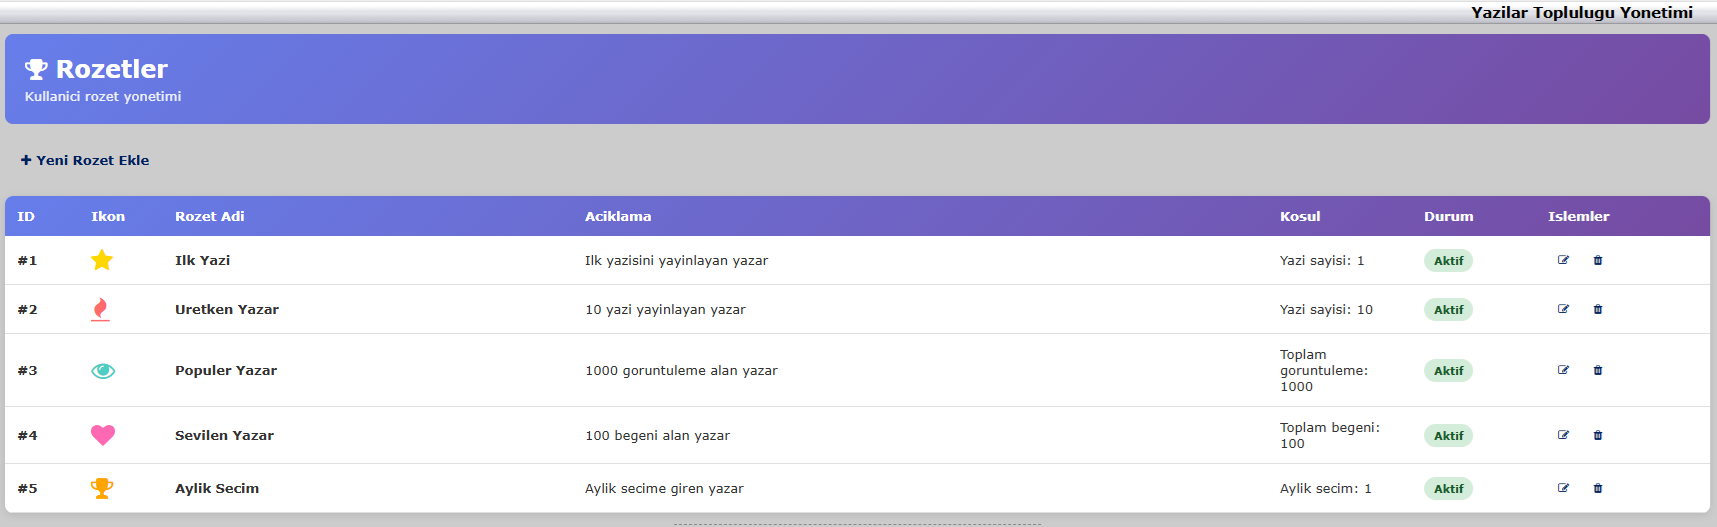Click the Yeni Rozet Ekle link
Screen dimensions: 1717x527
pyautogui.click(x=85, y=160)
